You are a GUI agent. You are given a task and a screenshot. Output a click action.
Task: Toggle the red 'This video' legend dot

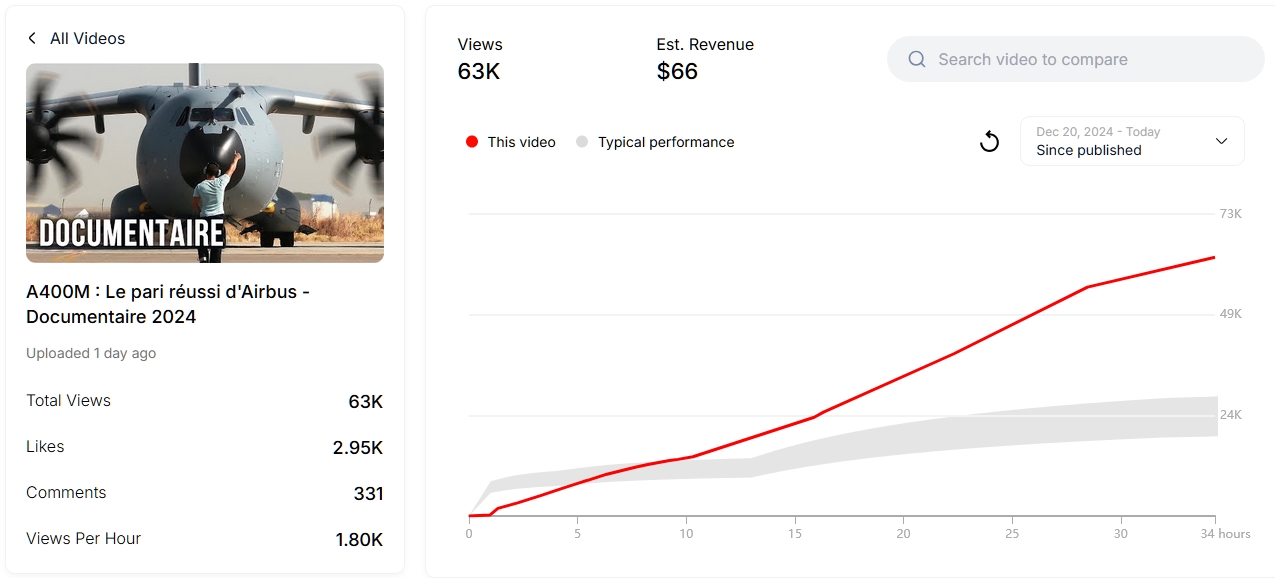click(x=472, y=142)
